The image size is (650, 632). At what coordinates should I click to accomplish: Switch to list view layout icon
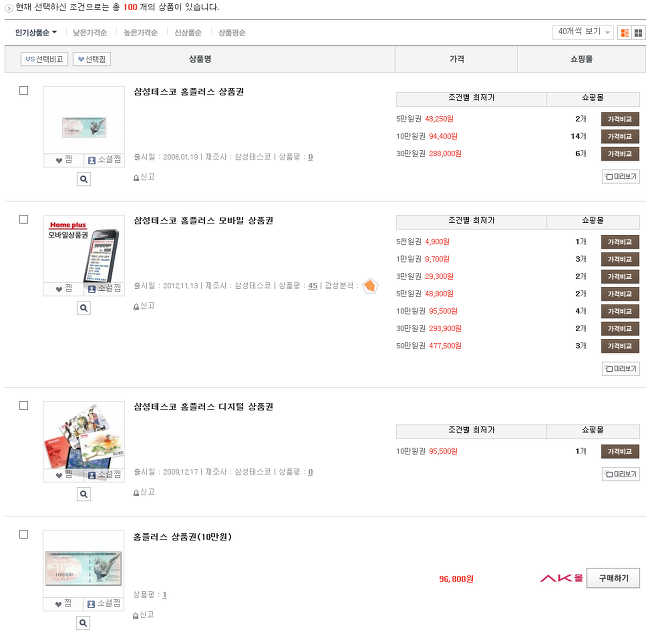point(624,33)
